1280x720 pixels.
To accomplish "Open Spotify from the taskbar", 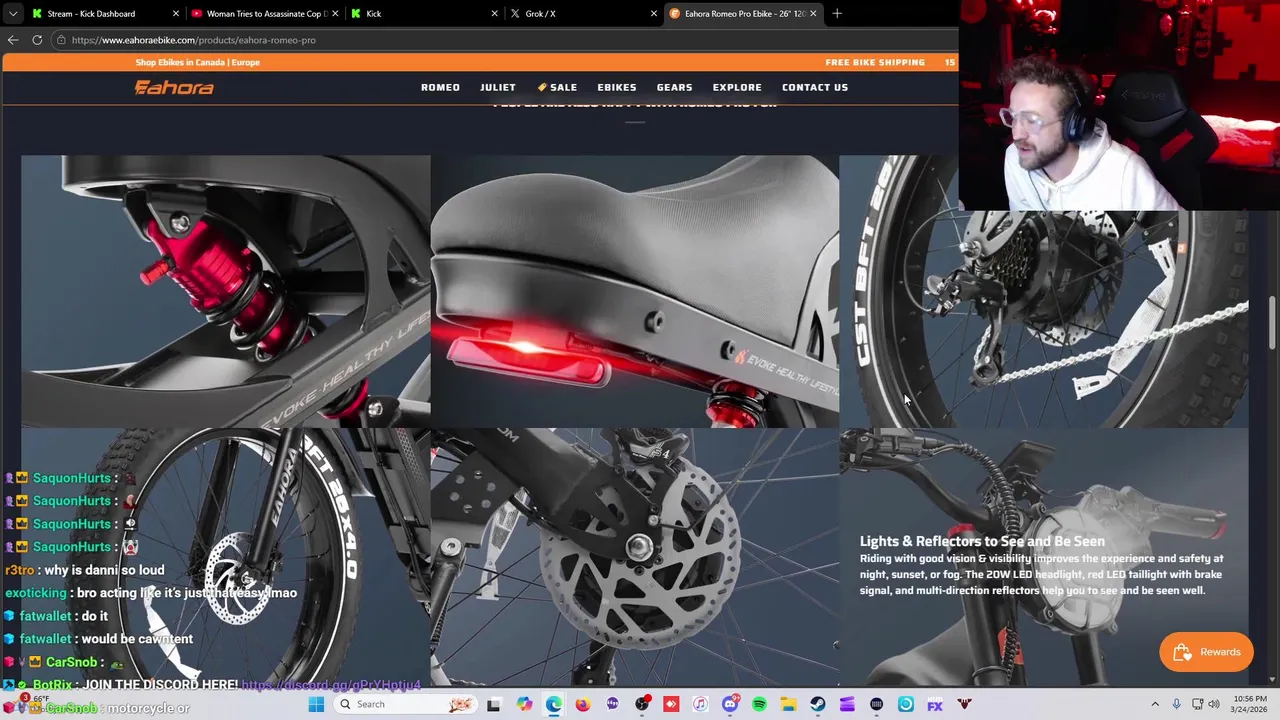I will coord(759,704).
